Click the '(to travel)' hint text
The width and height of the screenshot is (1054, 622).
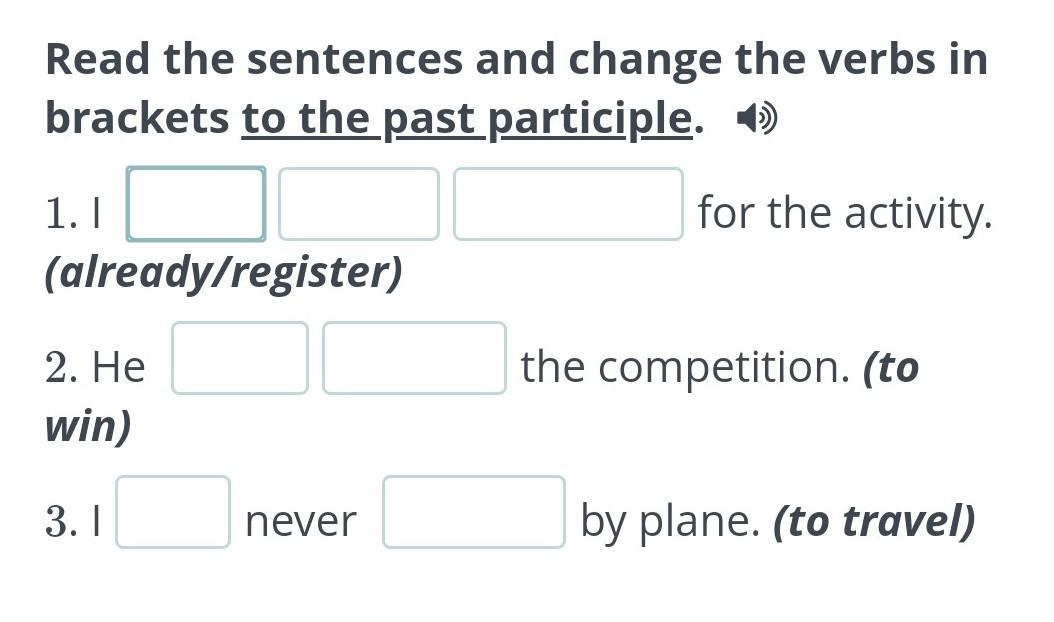[x=874, y=521]
